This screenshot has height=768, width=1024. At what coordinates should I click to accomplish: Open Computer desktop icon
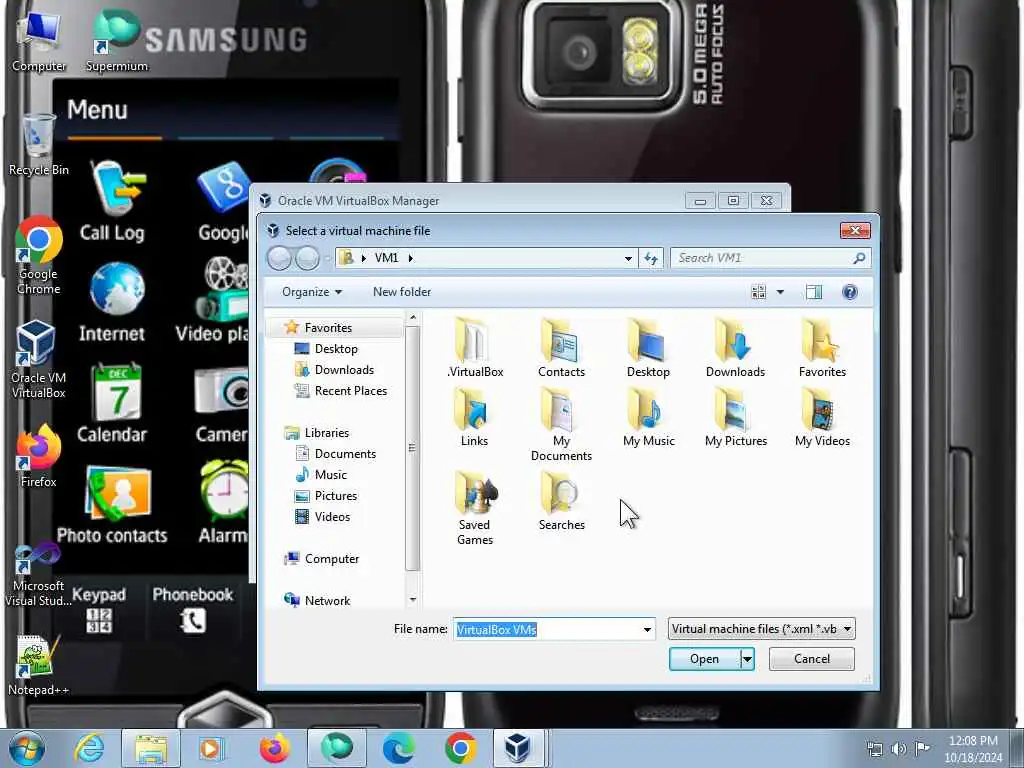coord(39,41)
